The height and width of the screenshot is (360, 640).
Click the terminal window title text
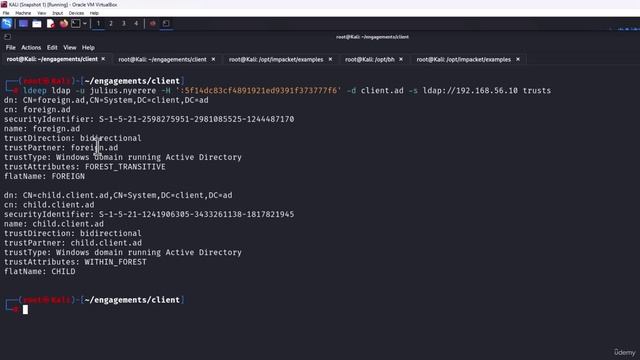[x=372, y=37]
